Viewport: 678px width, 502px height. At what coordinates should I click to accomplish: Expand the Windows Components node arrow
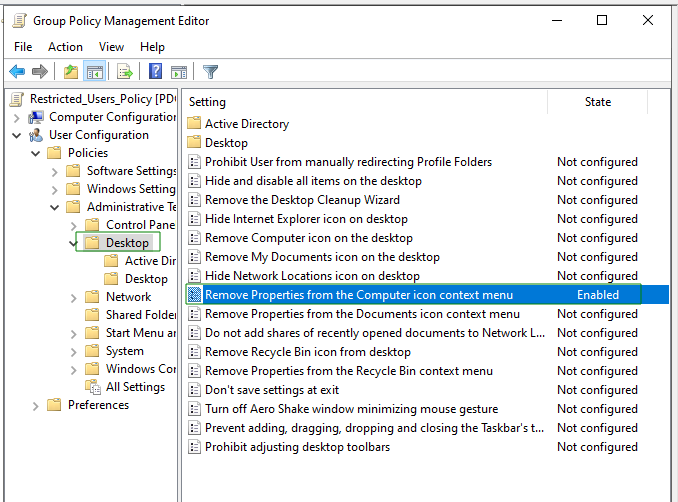73,370
